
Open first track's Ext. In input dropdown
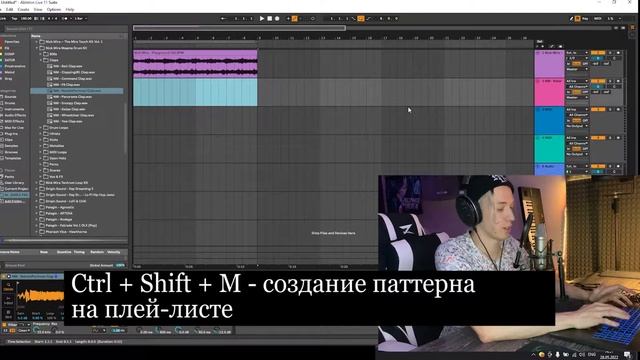click(x=577, y=53)
